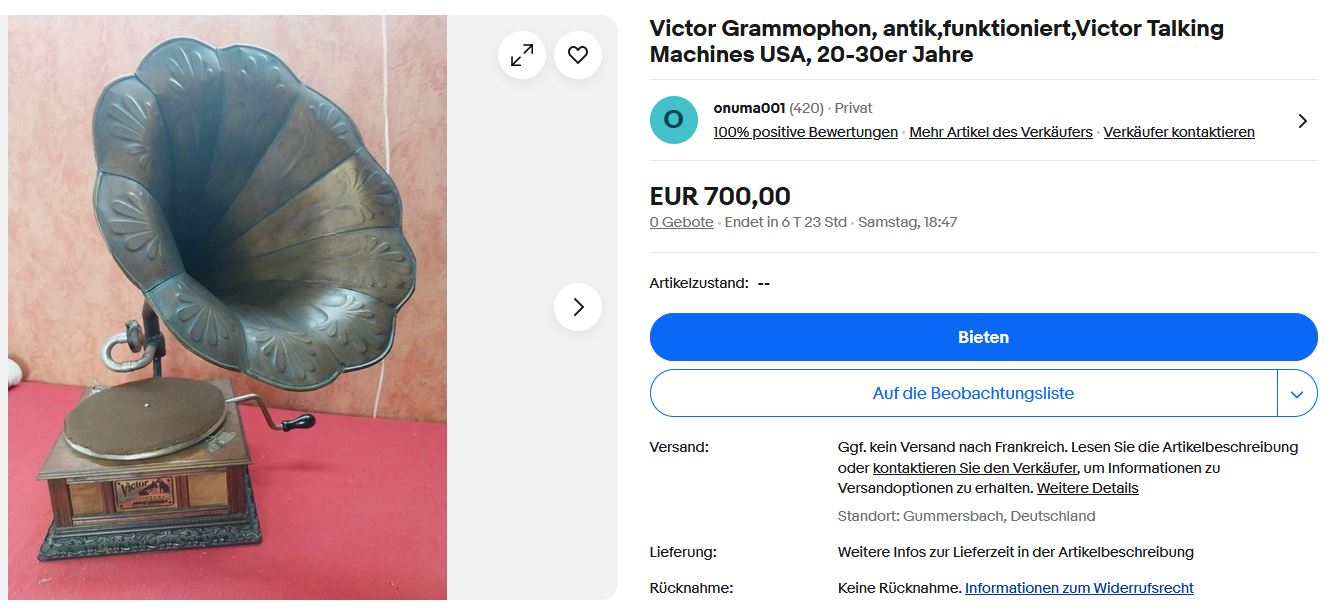Open 'kontaktieren Sie den Verkäufer' shipping link
This screenshot has width=1333, height=611.
pyautogui.click(x=975, y=468)
